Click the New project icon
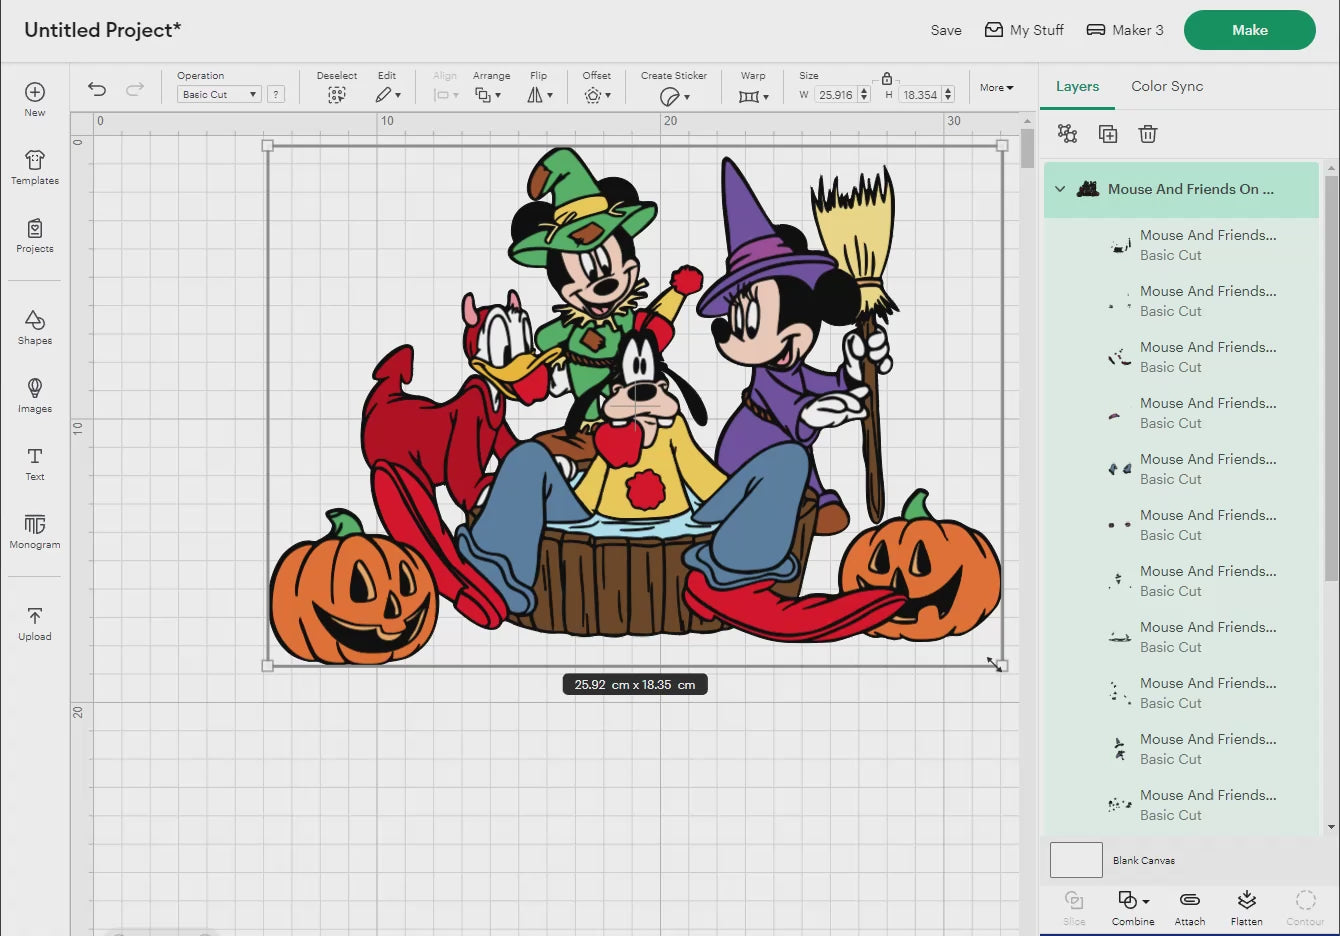Image resolution: width=1340 pixels, height=936 pixels. [x=35, y=92]
